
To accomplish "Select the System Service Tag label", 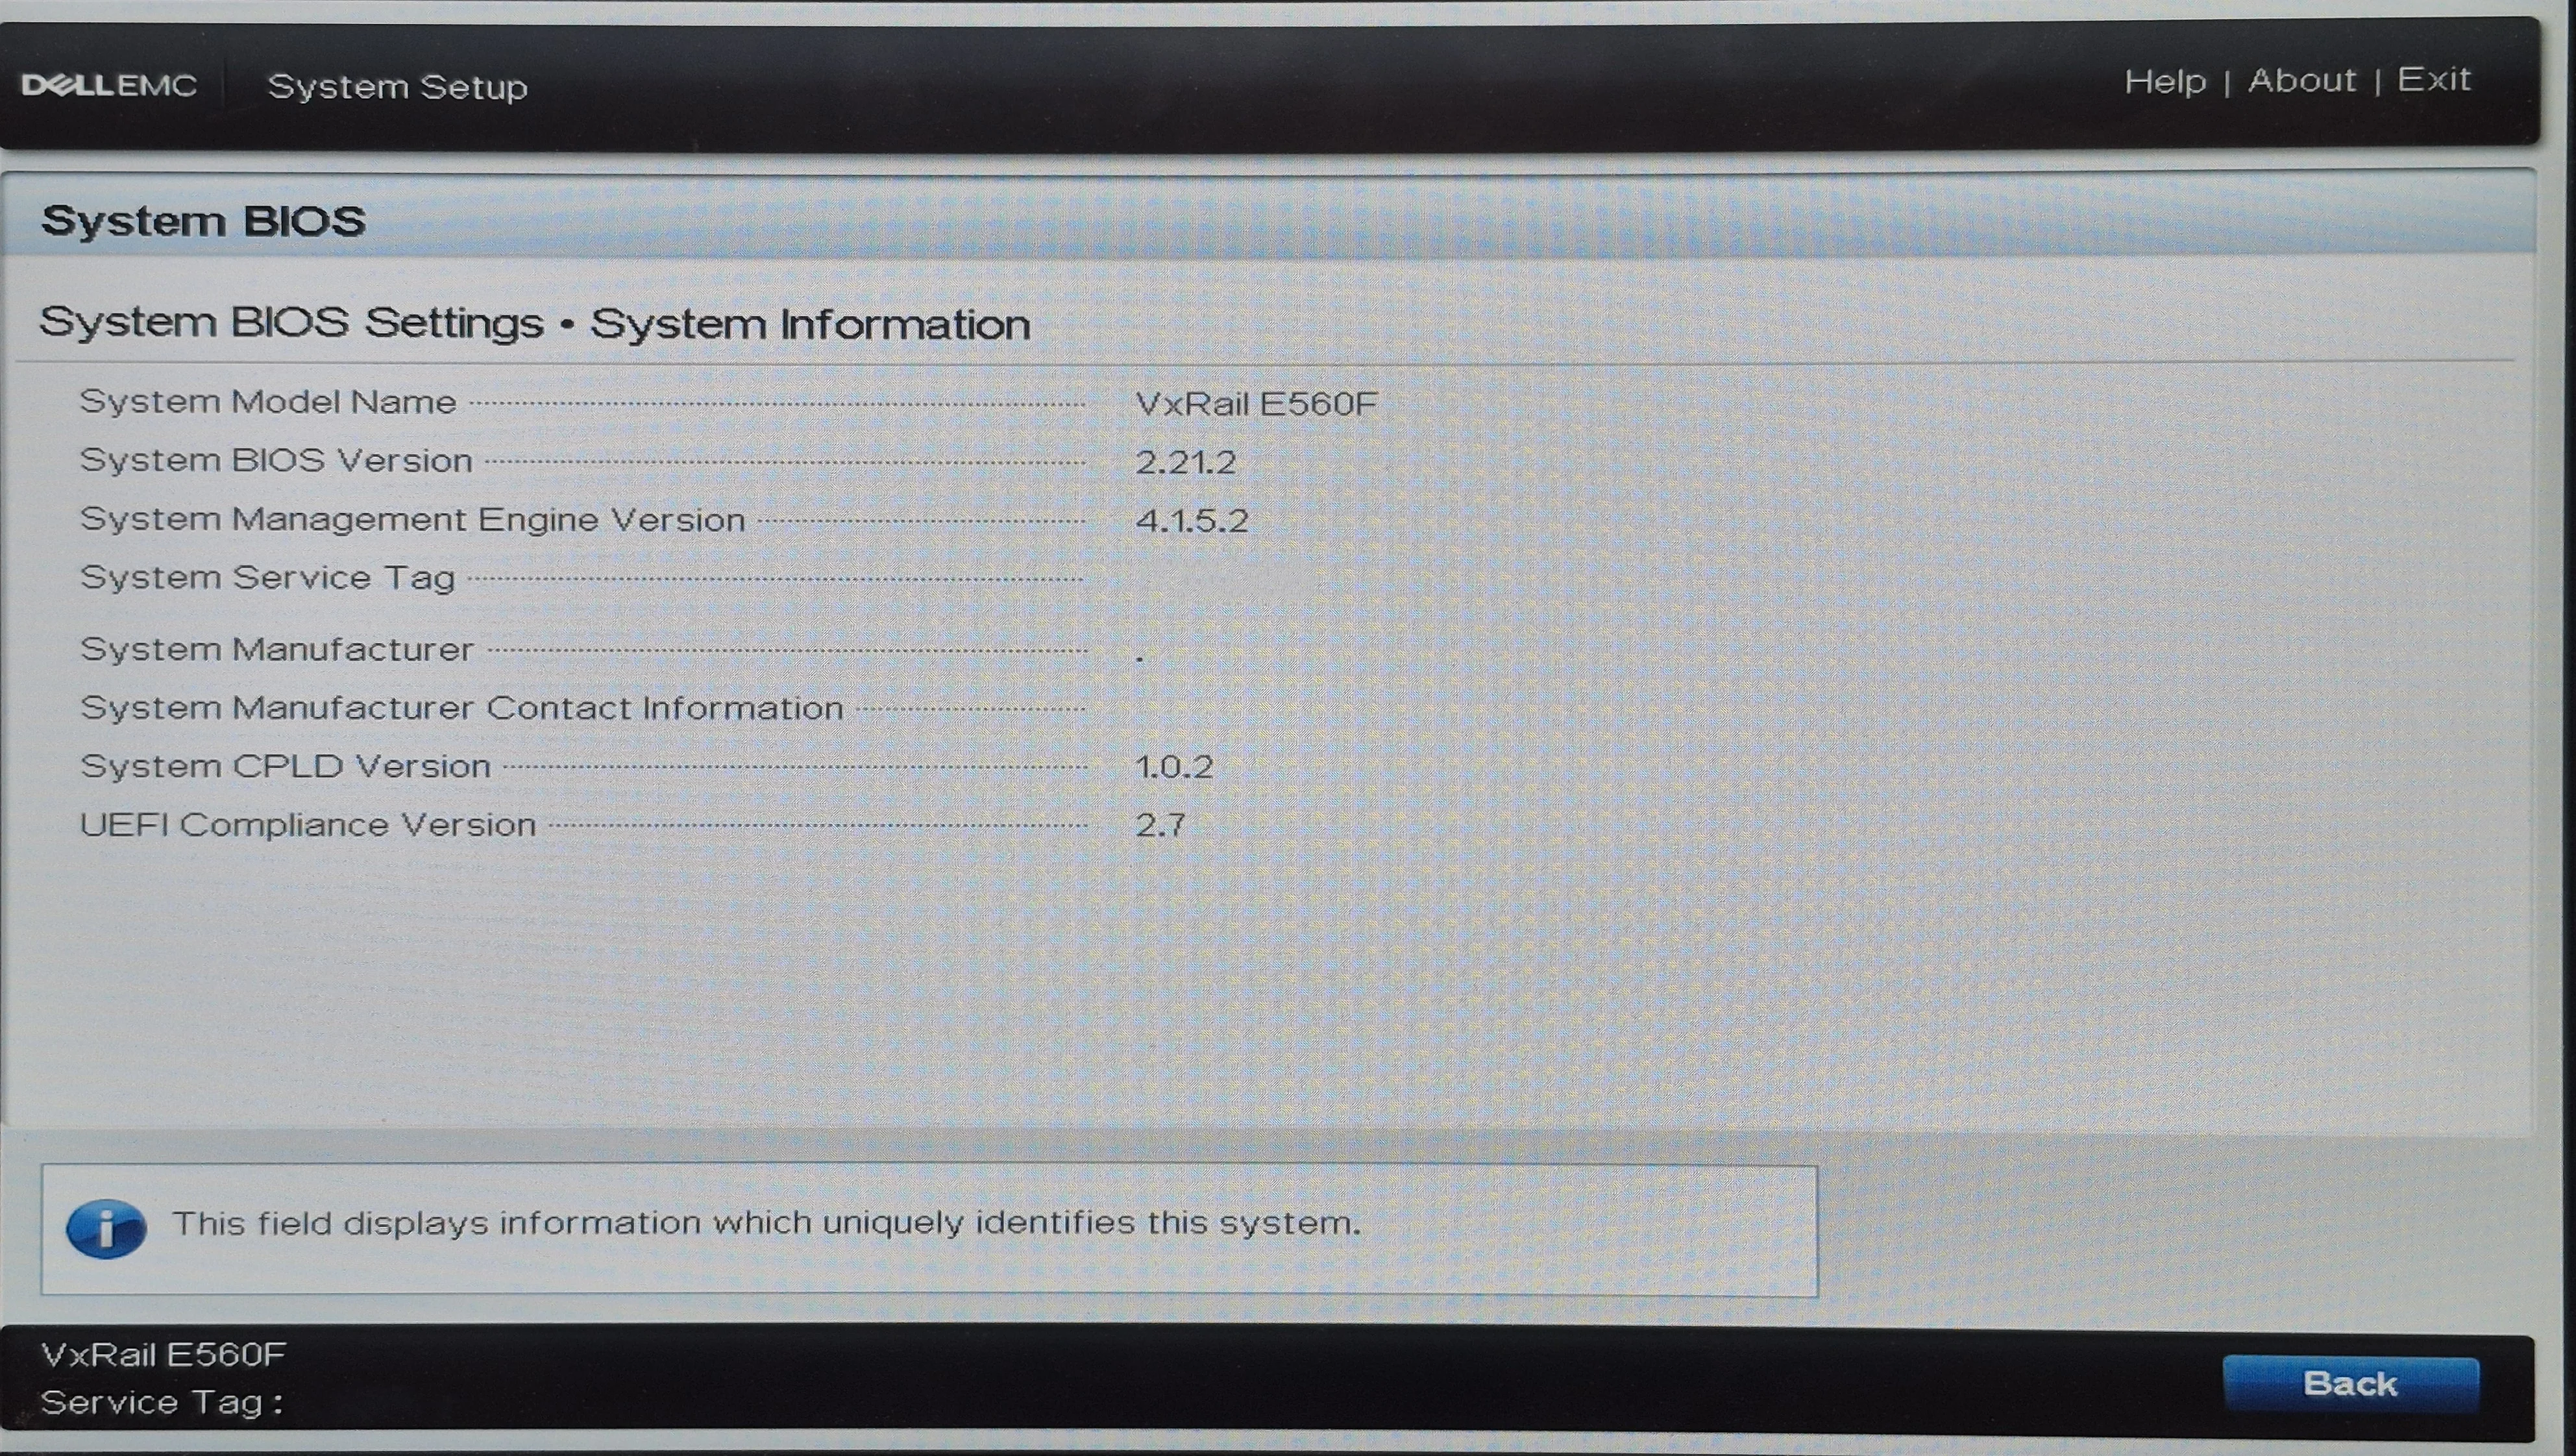I will pos(267,578).
